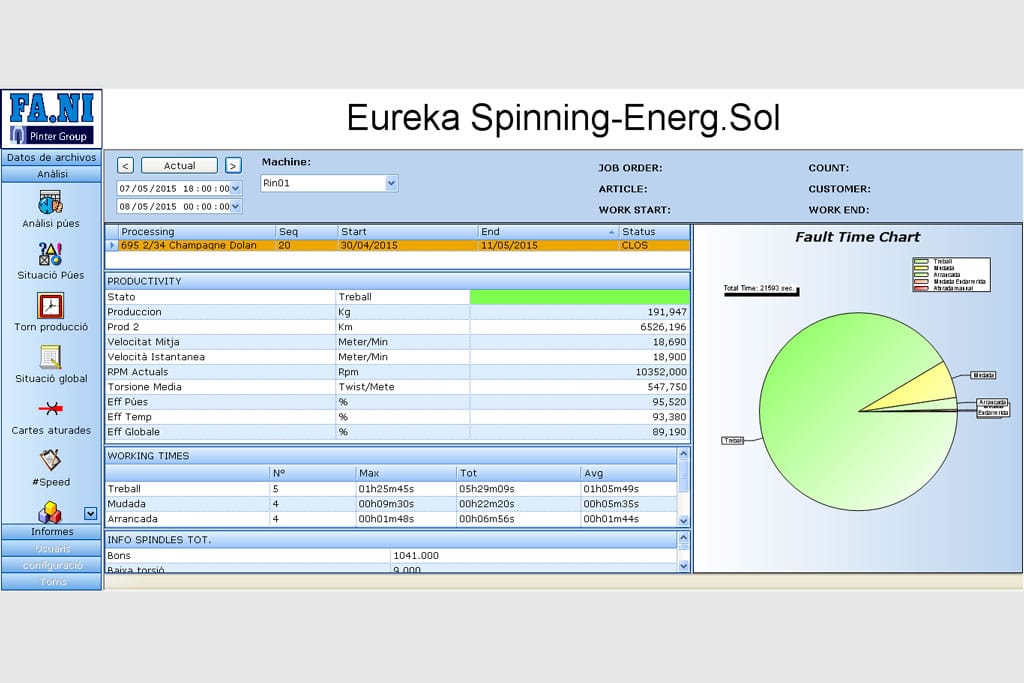The width and height of the screenshot is (1024, 683).
Task: Select the Prod 2 value 6526,196
Action: [664, 327]
